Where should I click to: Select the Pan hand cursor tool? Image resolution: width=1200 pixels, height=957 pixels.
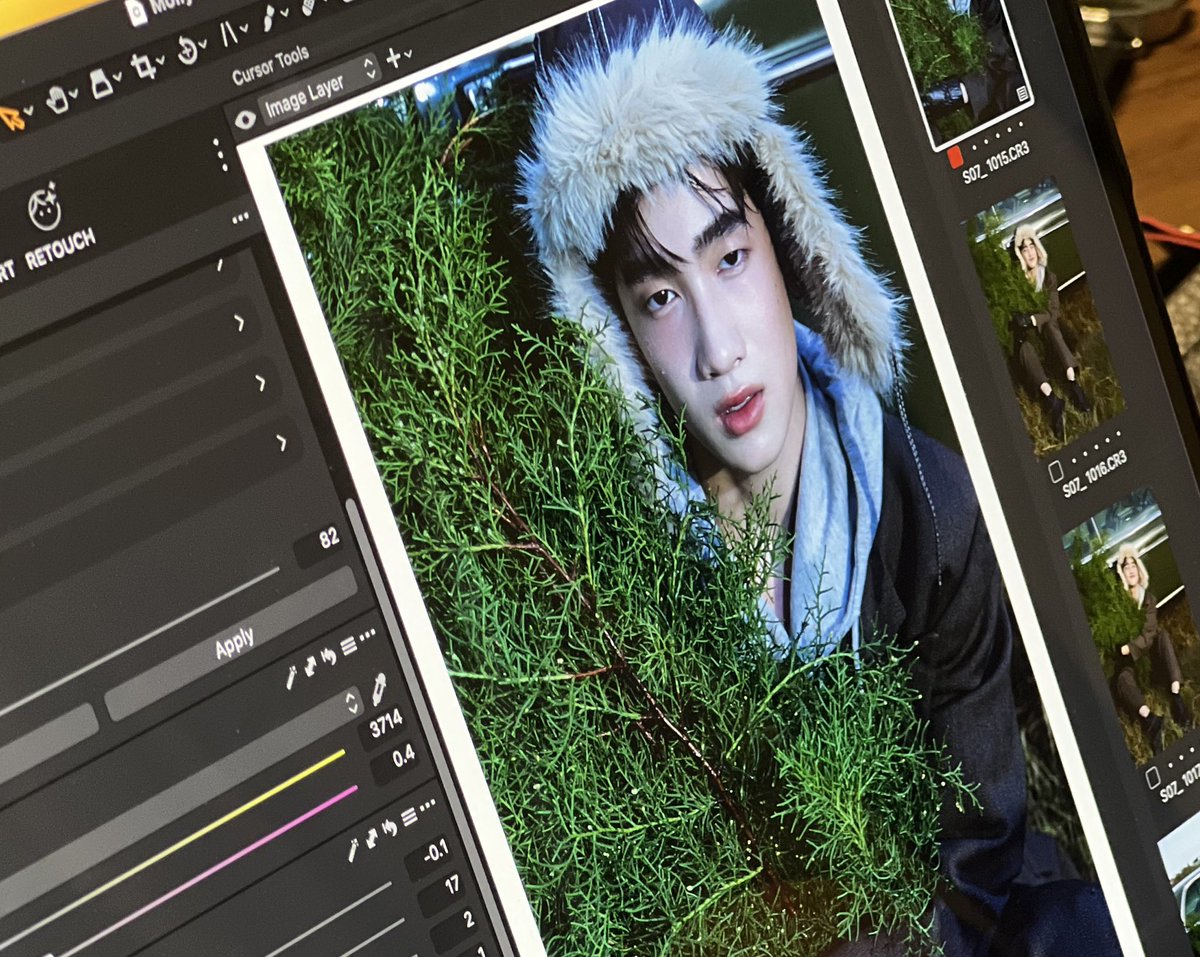pos(57,100)
